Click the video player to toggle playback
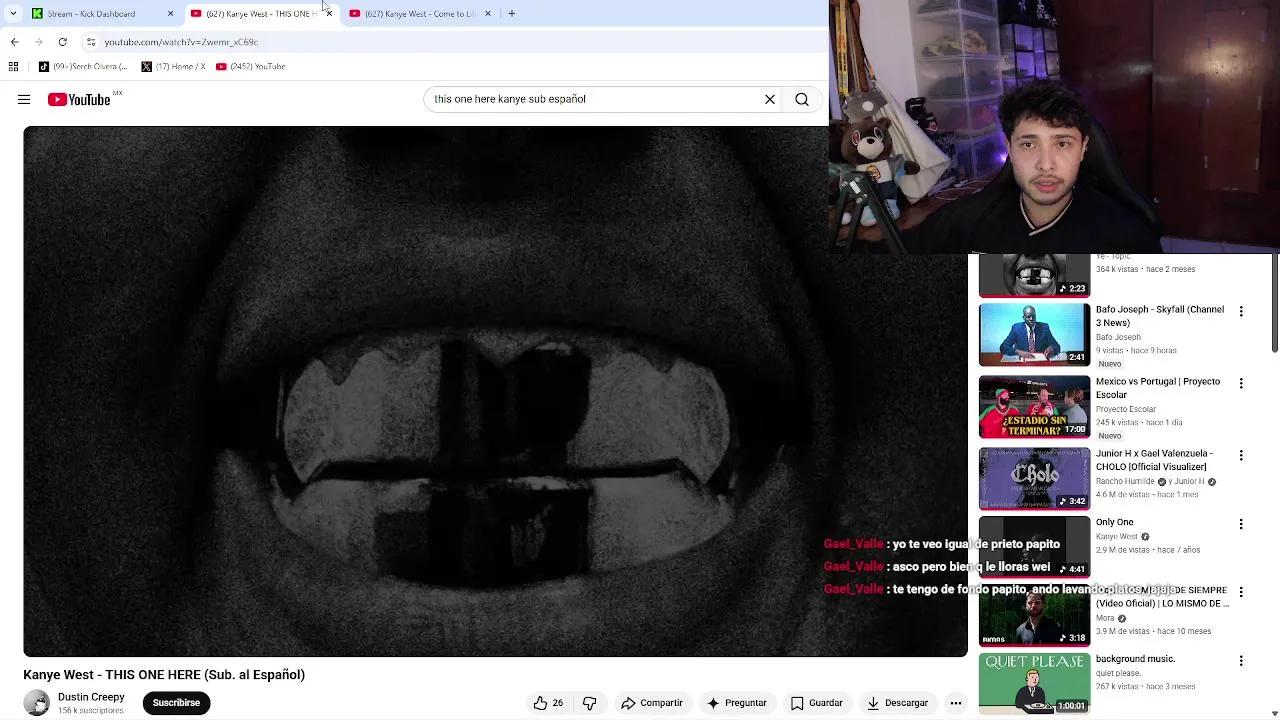Image resolution: width=1280 pixels, height=720 pixels. 496,391
